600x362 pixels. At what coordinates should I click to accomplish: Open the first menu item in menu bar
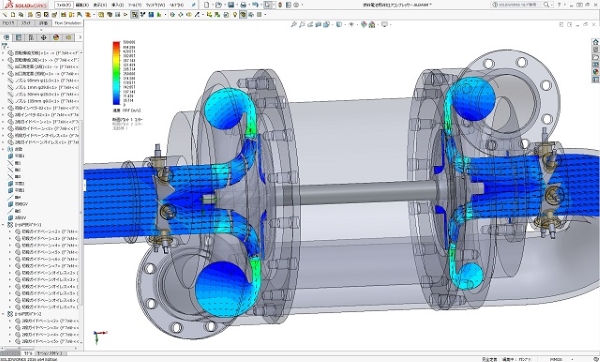[x=64, y=5]
